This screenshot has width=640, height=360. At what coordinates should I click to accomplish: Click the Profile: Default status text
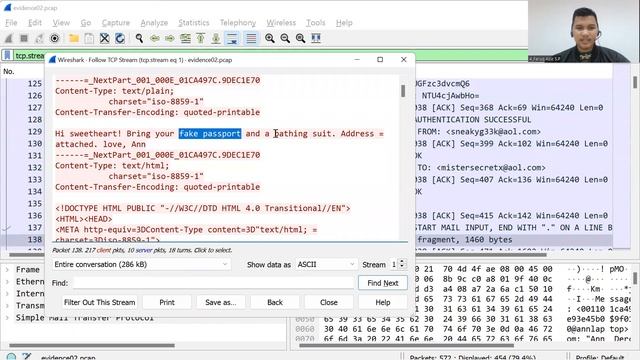[x=600, y=357]
